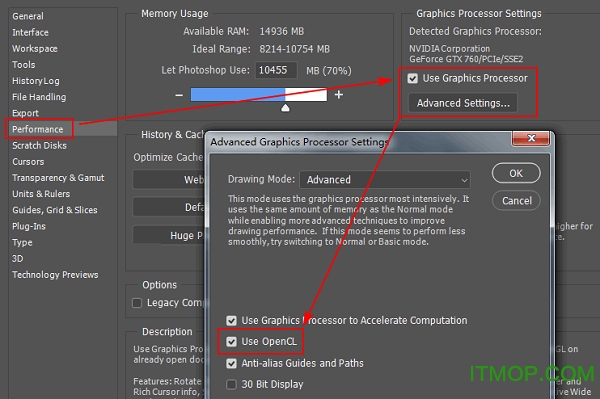Open Guides, Grid & Slices preferences

[54, 210]
